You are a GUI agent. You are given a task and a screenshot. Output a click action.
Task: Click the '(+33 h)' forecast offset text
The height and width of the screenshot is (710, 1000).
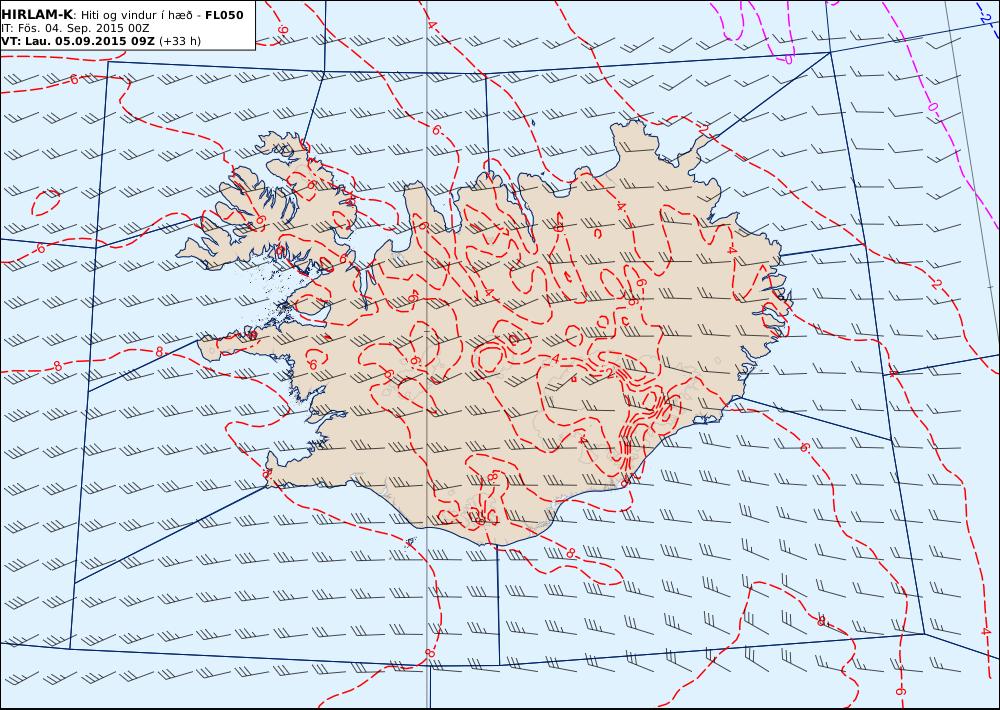(180, 41)
